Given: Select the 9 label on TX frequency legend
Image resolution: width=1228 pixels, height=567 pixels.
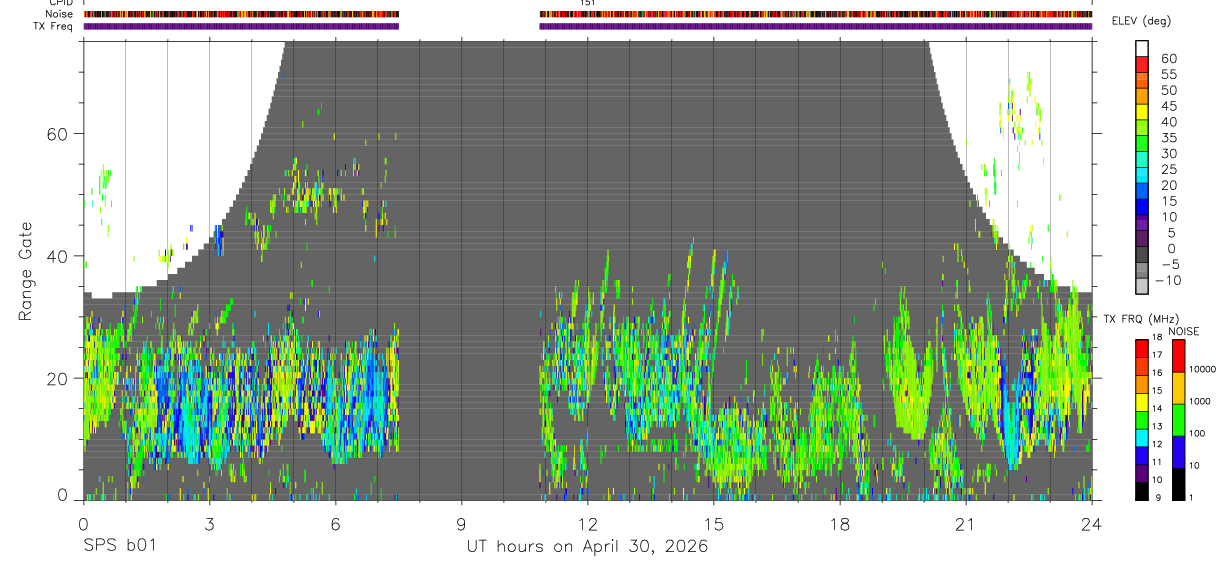Looking at the screenshot, I should [x=1157, y=497].
